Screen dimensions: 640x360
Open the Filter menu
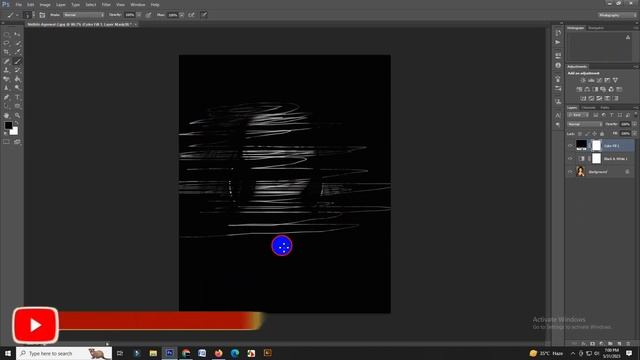[106, 4]
